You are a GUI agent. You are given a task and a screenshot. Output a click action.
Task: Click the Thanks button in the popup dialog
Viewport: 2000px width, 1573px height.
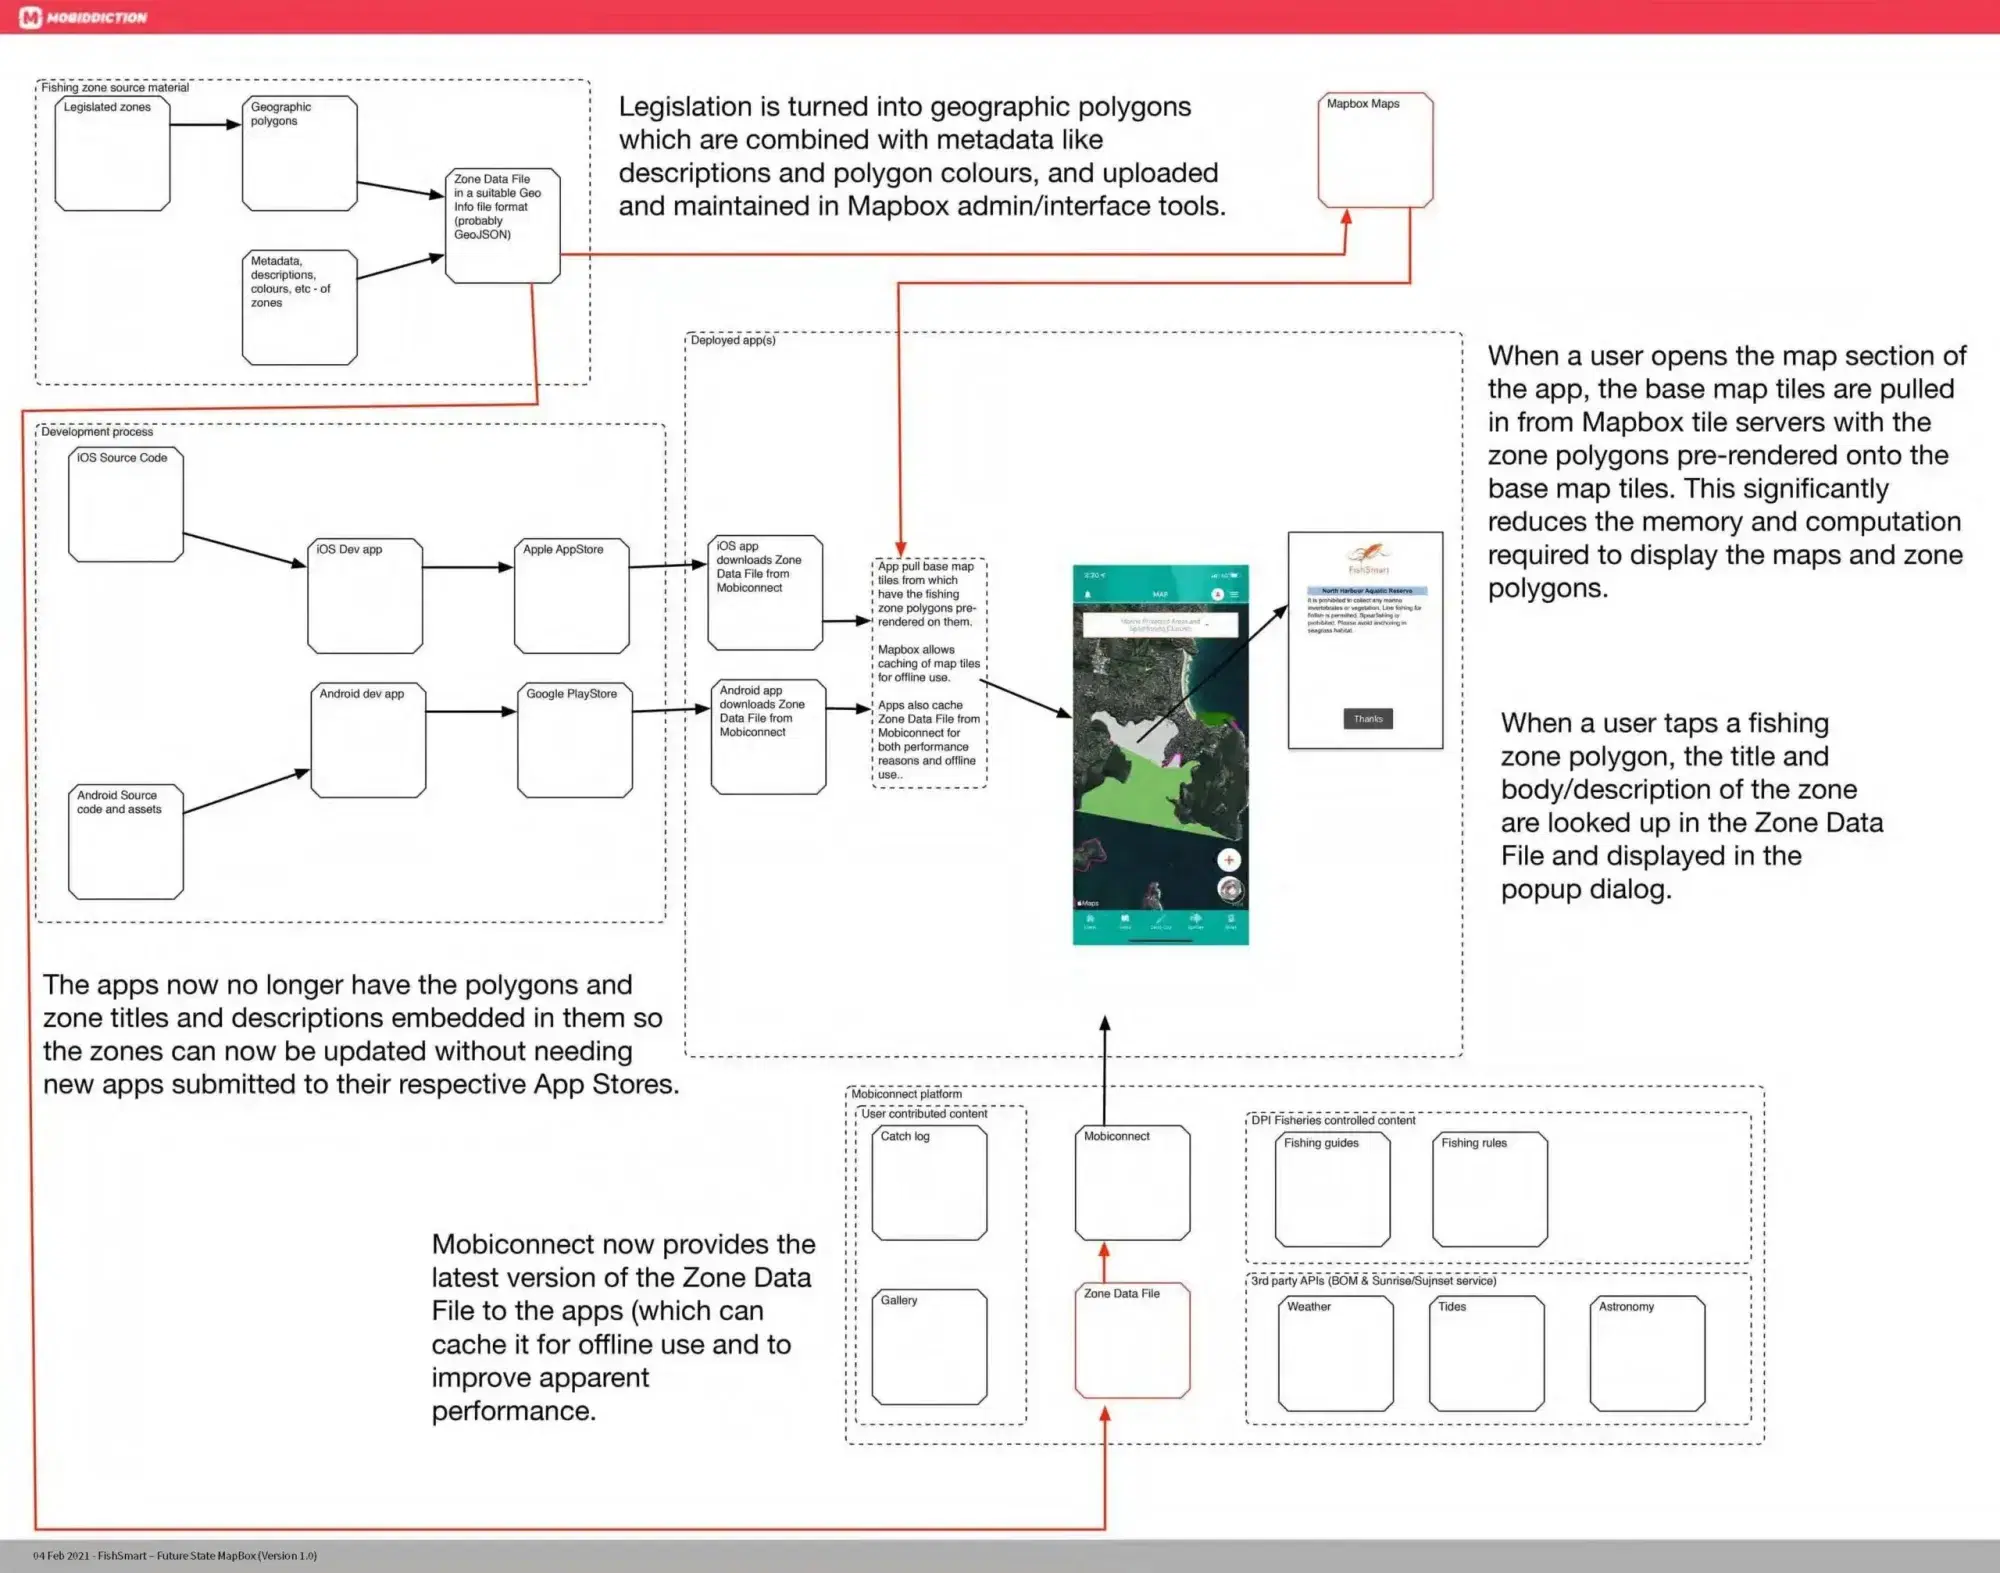1367,718
